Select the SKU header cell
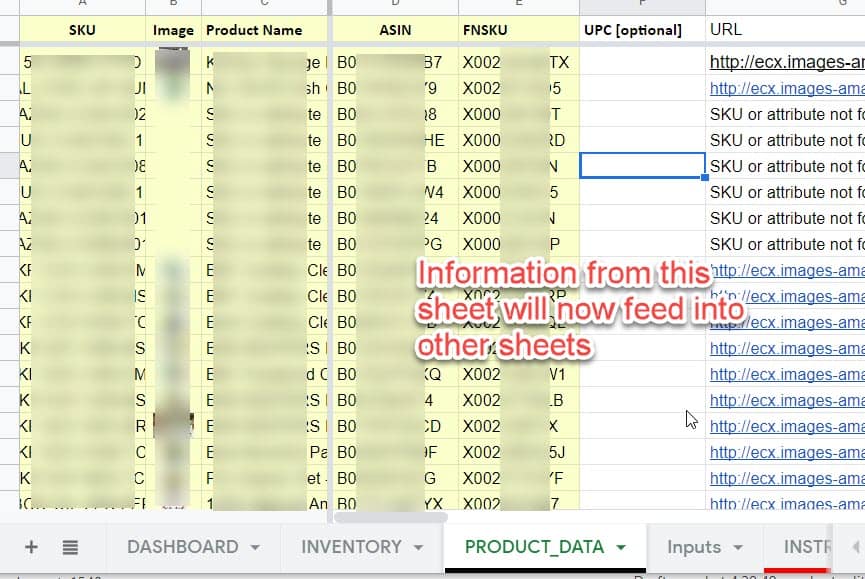 pyautogui.click(x=81, y=30)
